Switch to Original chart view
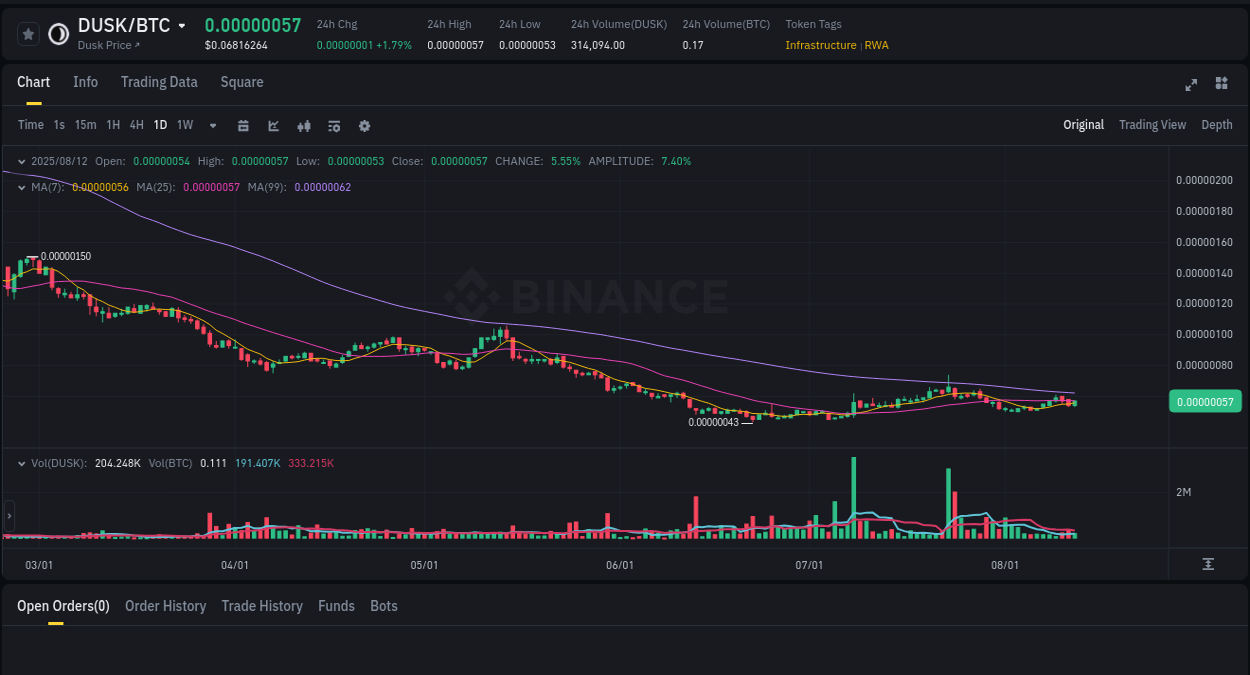1250x675 pixels. coord(1083,125)
